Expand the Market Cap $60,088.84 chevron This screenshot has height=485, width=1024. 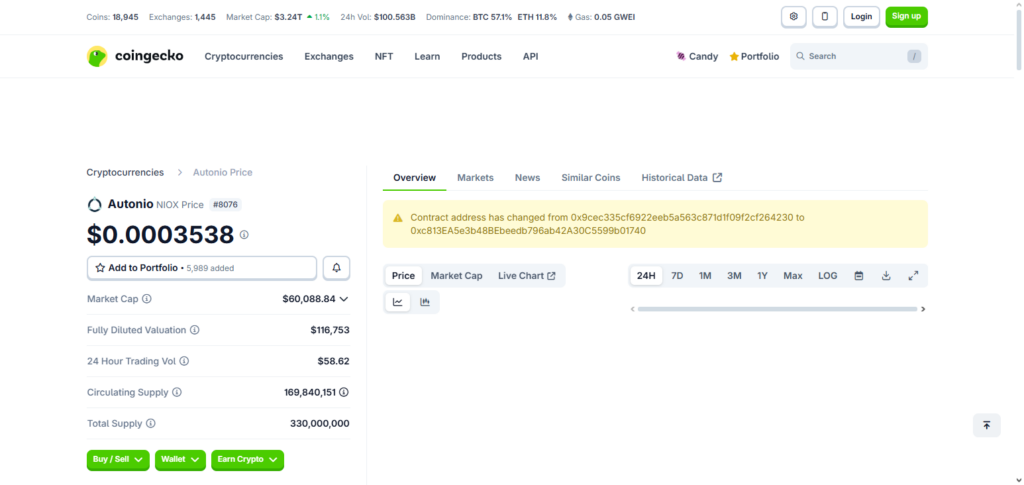point(344,299)
